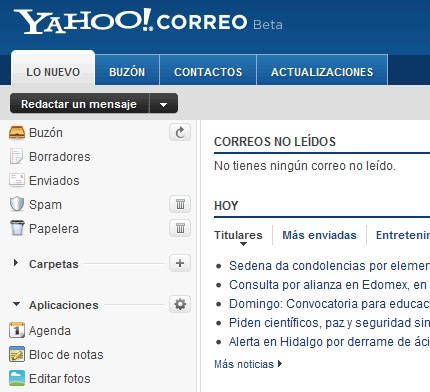Open the CONTACTOS tab
Image resolution: width=430 pixels, height=392 pixels.
point(208,70)
